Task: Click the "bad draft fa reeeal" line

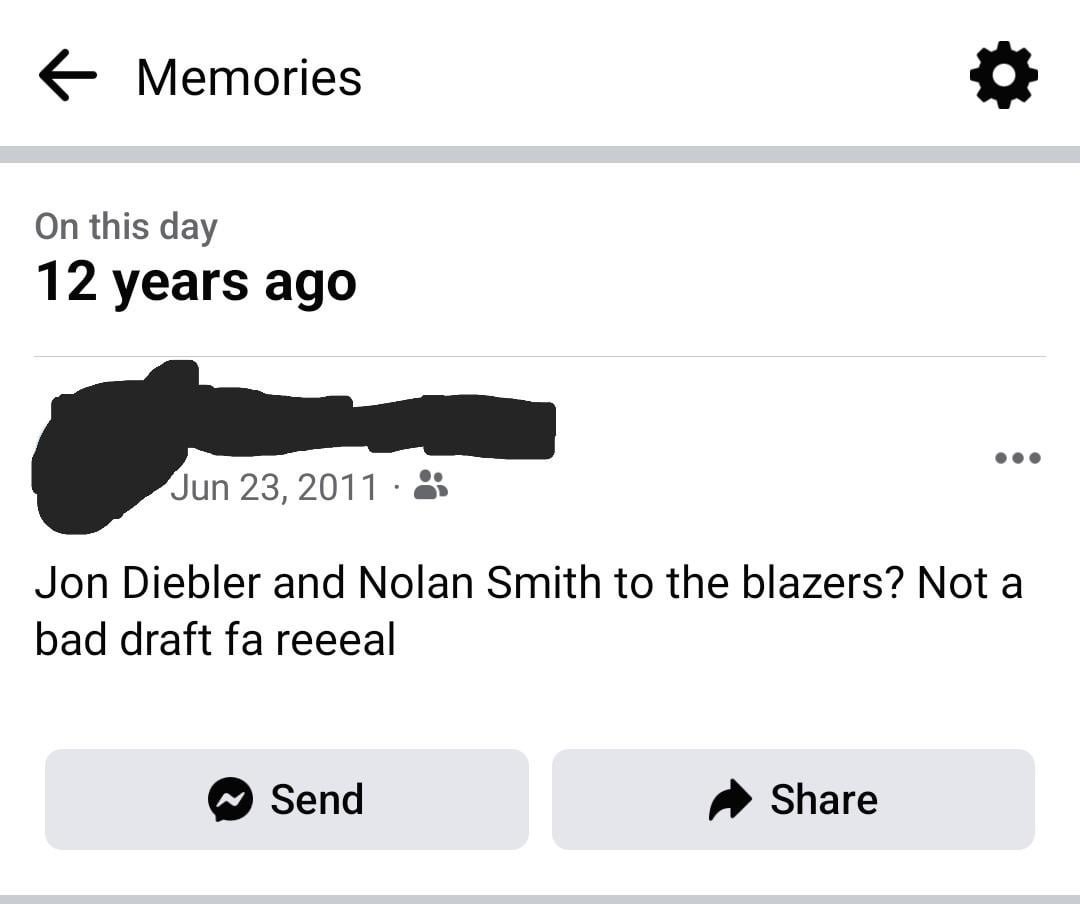Action: (x=215, y=640)
